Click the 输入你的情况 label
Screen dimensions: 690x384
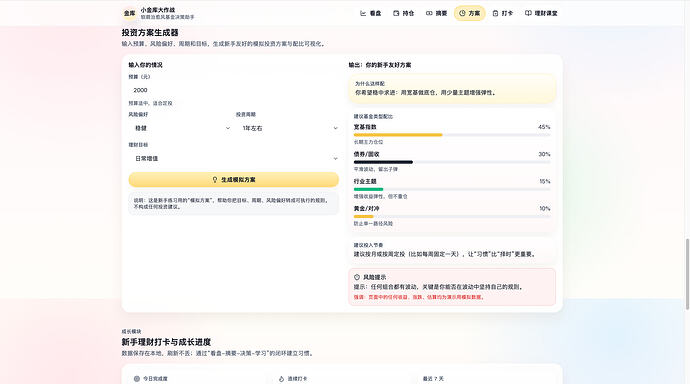click(x=145, y=65)
